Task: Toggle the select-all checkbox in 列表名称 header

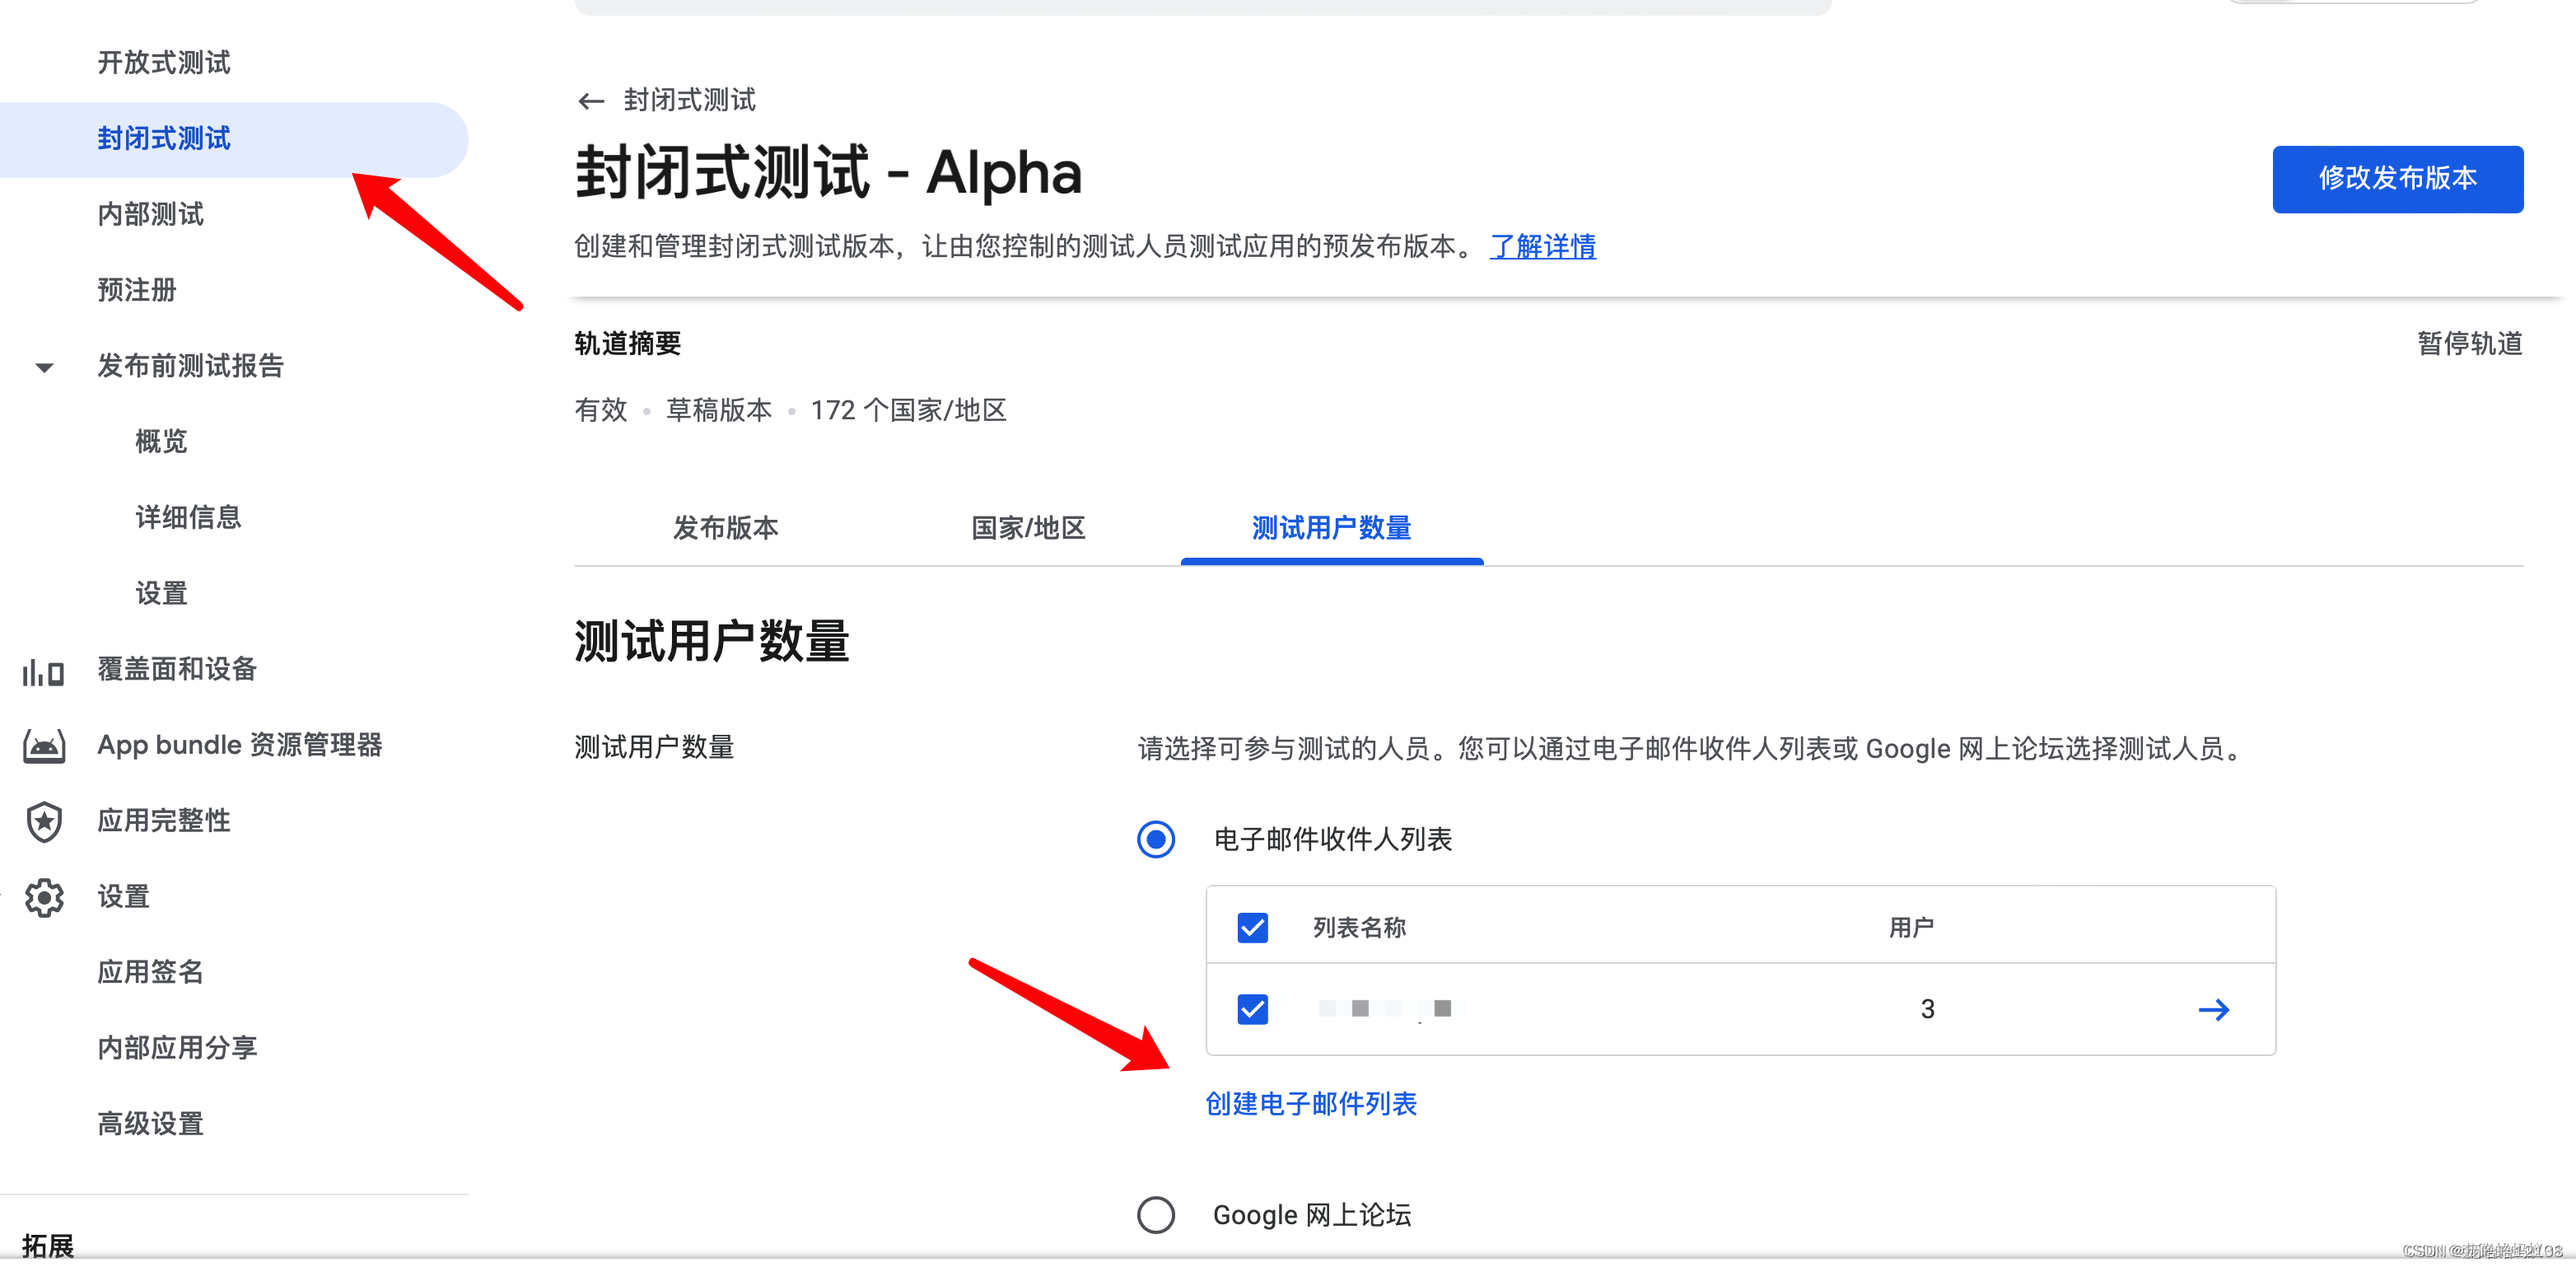Action: (x=1253, y=927)
